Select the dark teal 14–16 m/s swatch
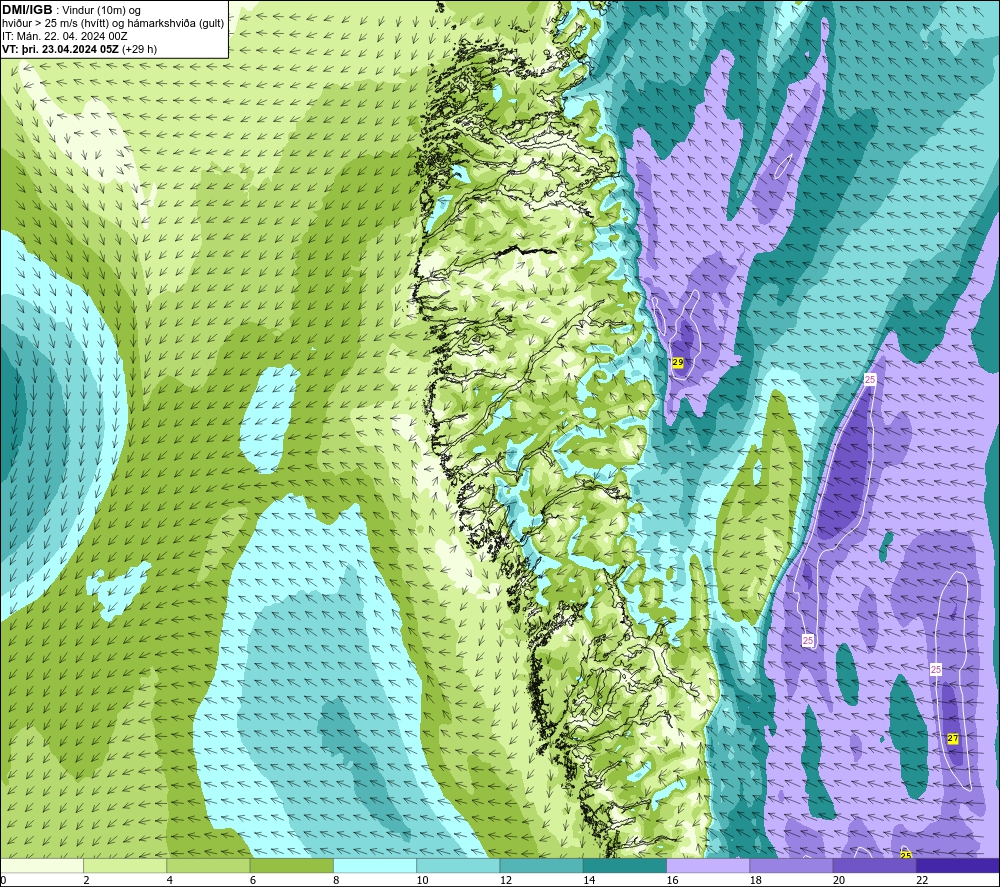Screen dimensions: 1000x887 click(625, 865)
